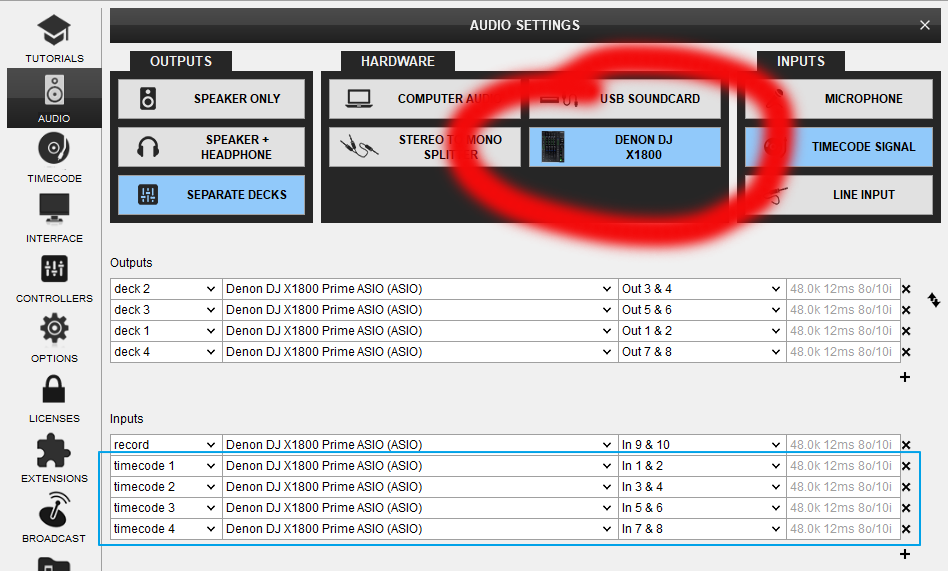Open the Audio settings section

click(54, 98)
